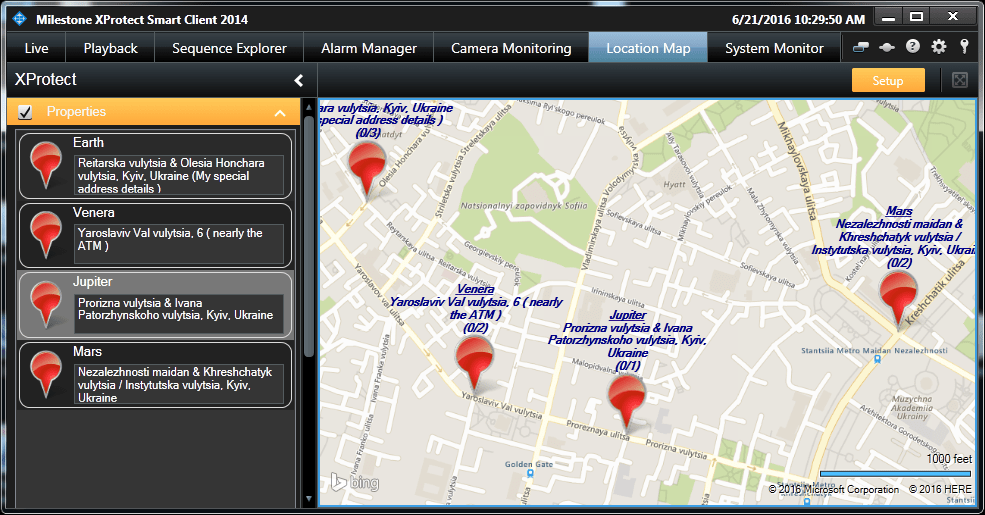
Task: Open the System Monitor tab
Action: [774, 48]
